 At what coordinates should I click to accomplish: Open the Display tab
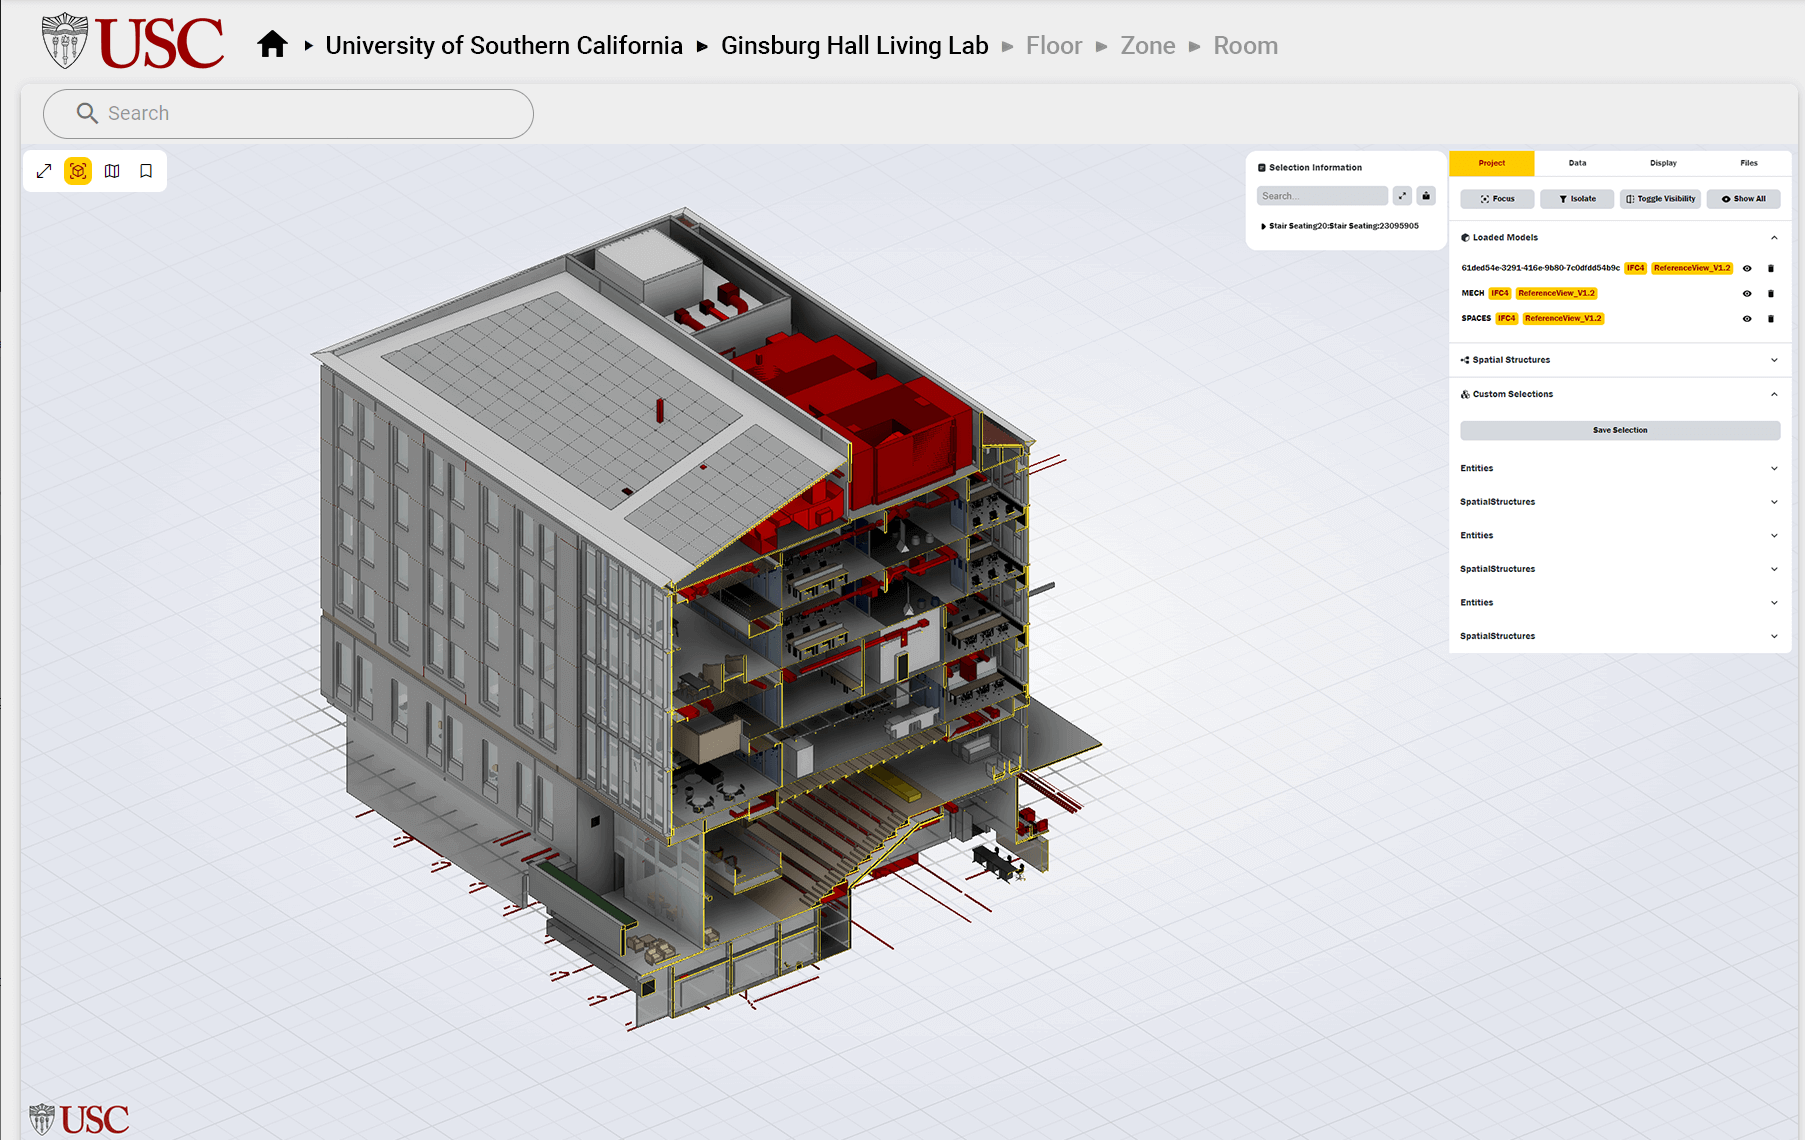coord(1663,163)
